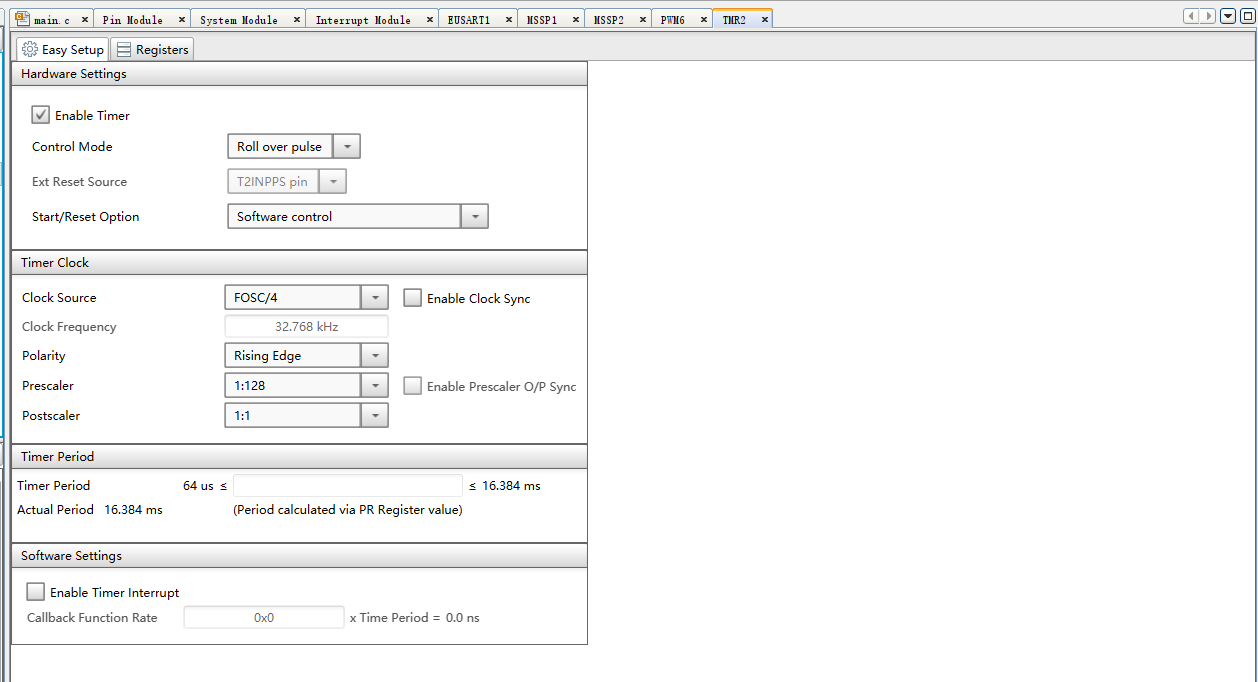
Task: Click the Timer Period input field
Action: tap(348, 486)
